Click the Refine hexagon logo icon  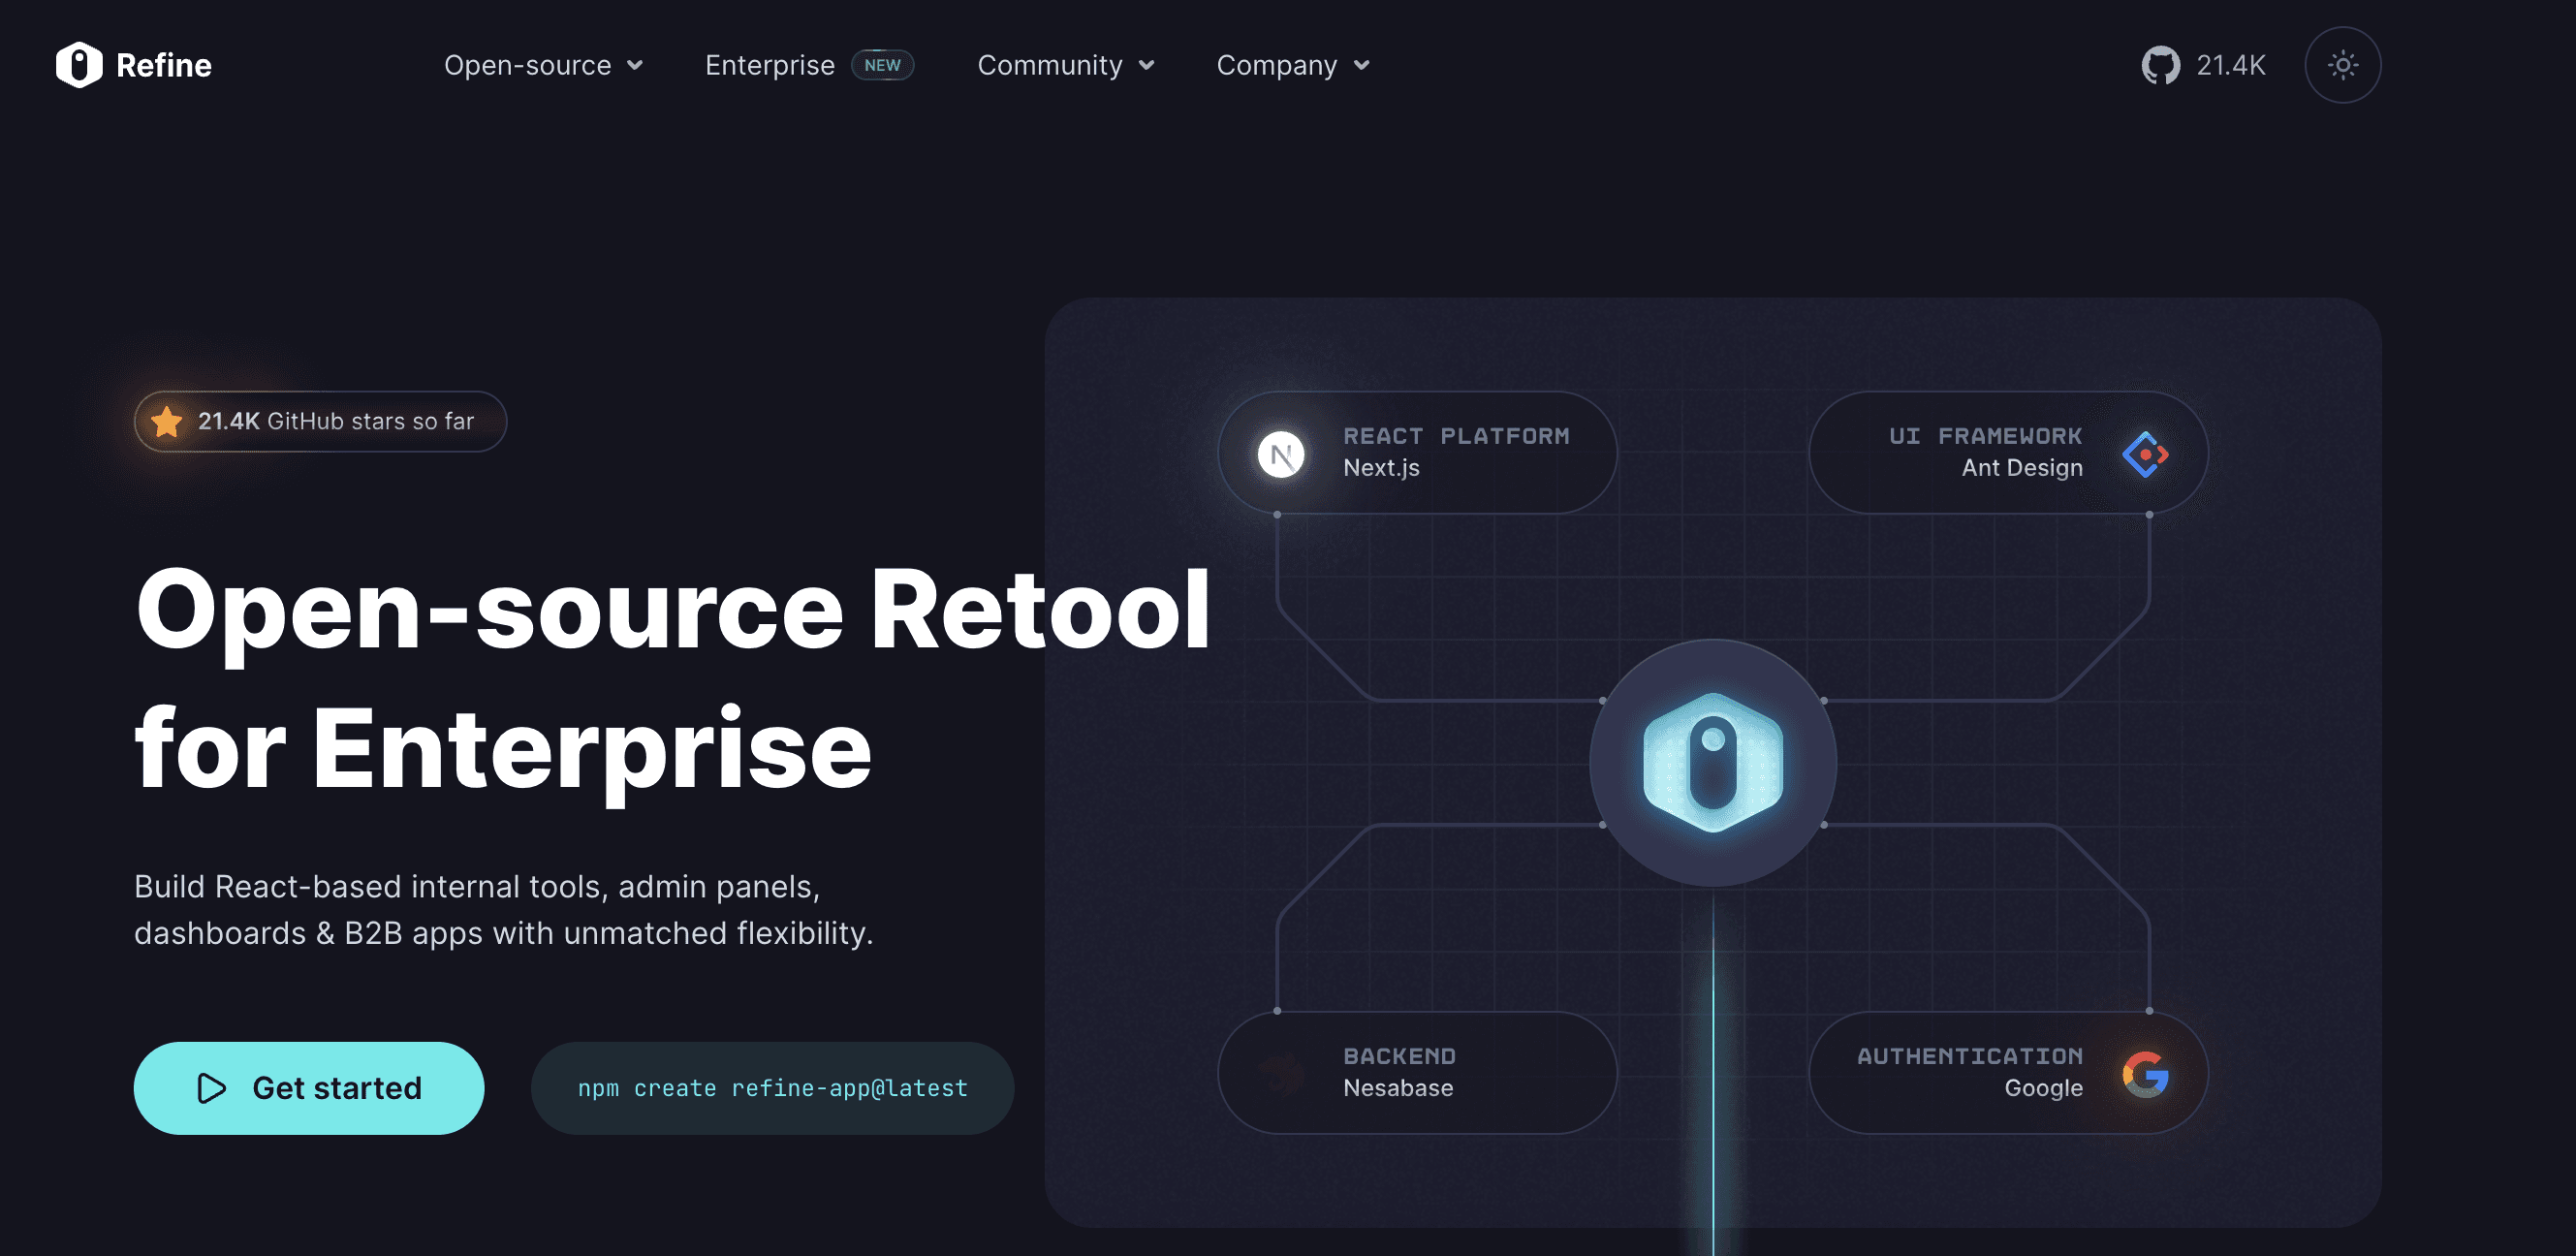pos(79,65)
